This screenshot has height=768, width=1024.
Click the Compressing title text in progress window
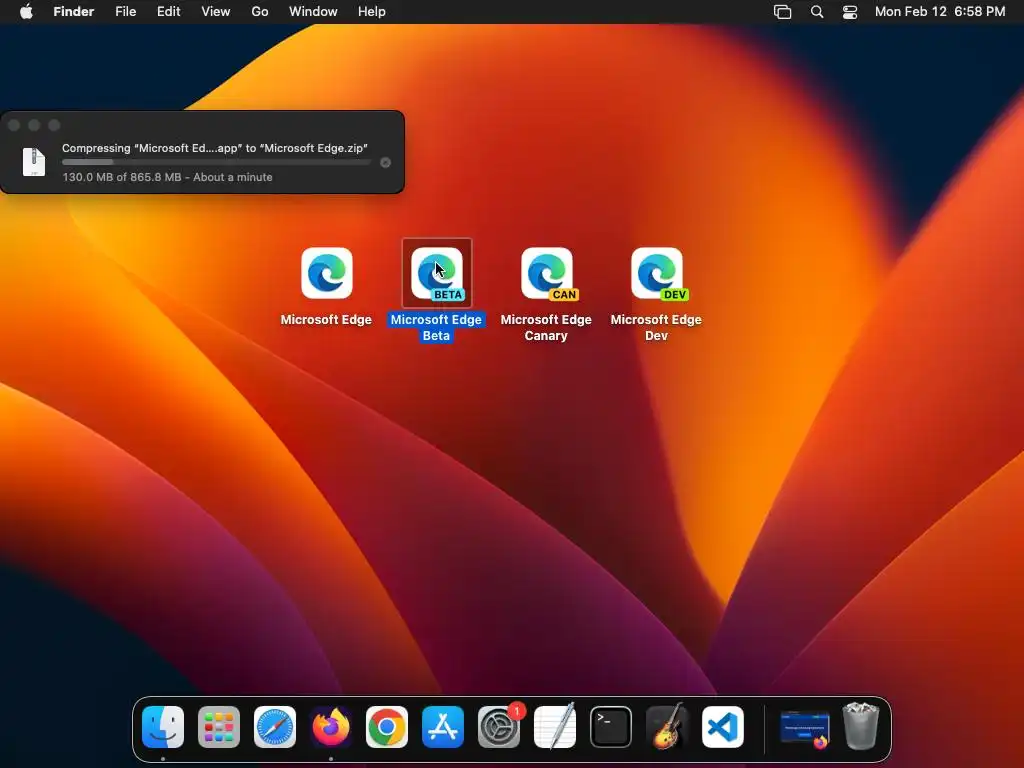[215, 148]
